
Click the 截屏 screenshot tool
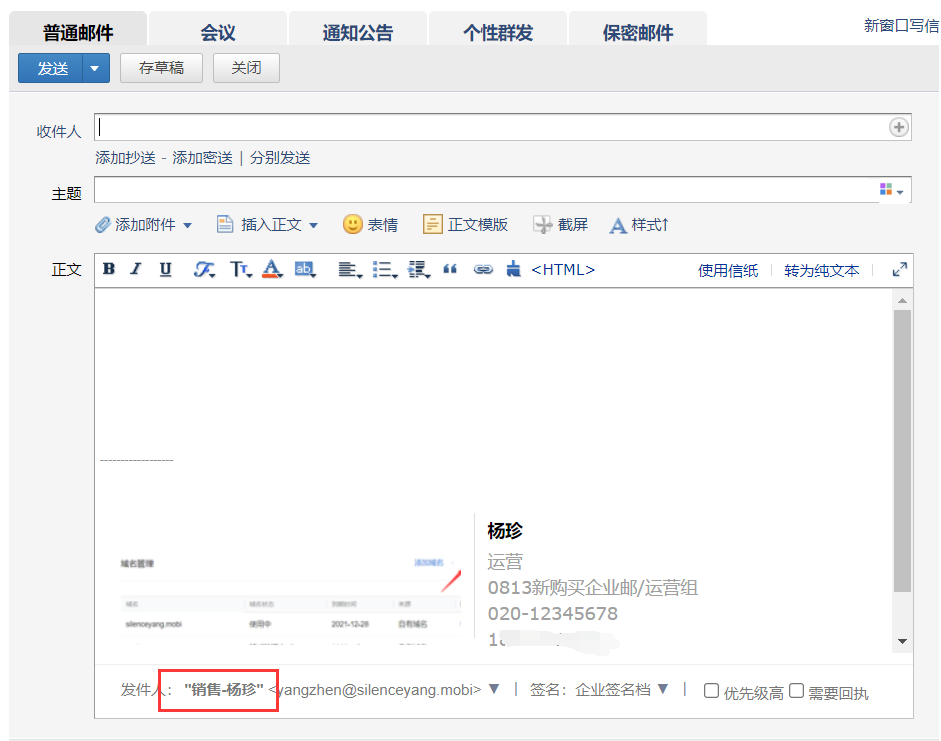coord(560,225)
